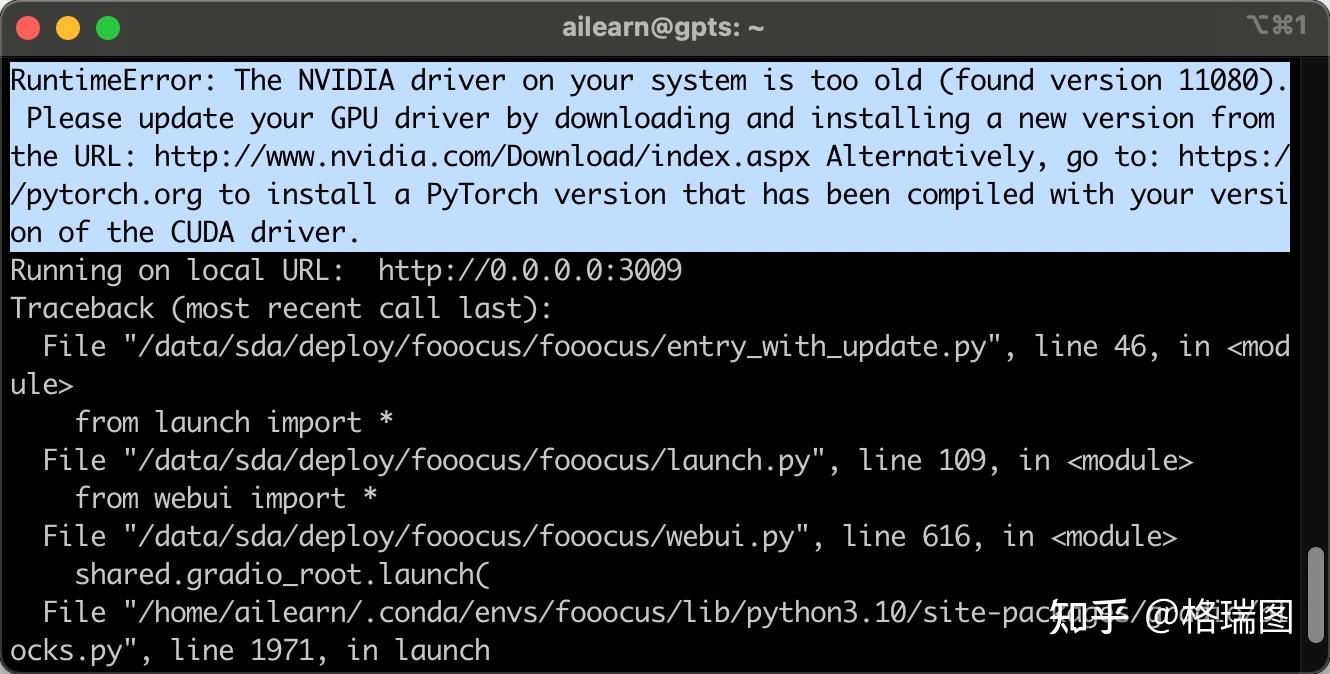1330x674 pixels.
Task: Close the terminal window with the red button
Action: point(28,28)
